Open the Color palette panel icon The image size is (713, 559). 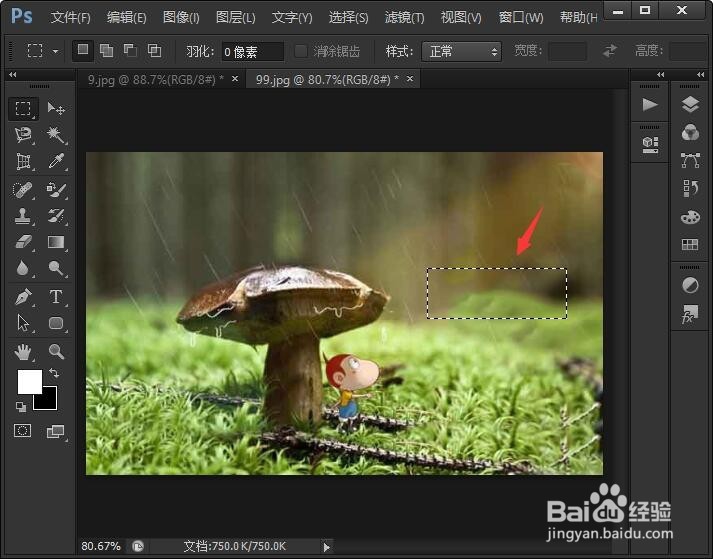tap(690, 217)
